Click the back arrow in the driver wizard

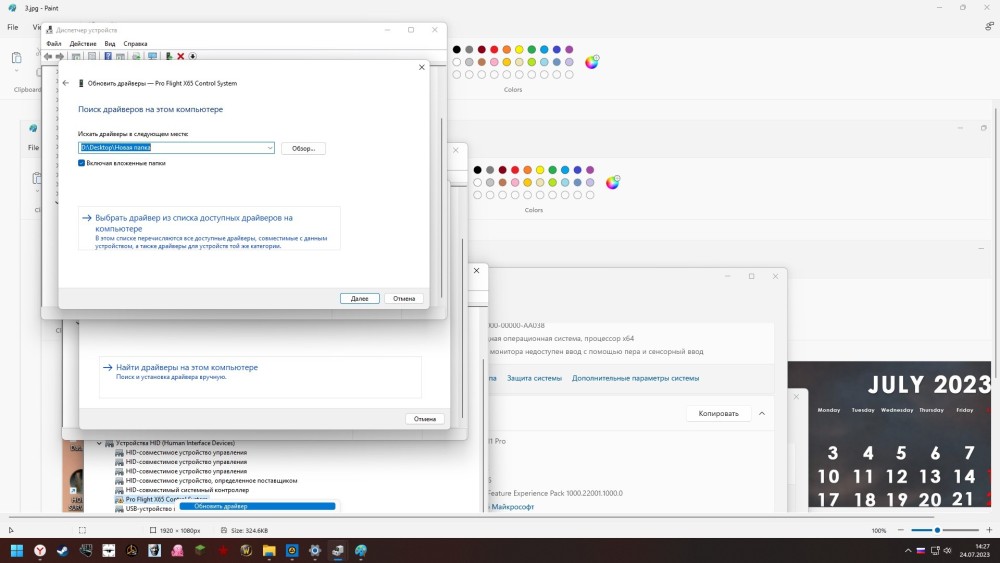coord(66,83)
